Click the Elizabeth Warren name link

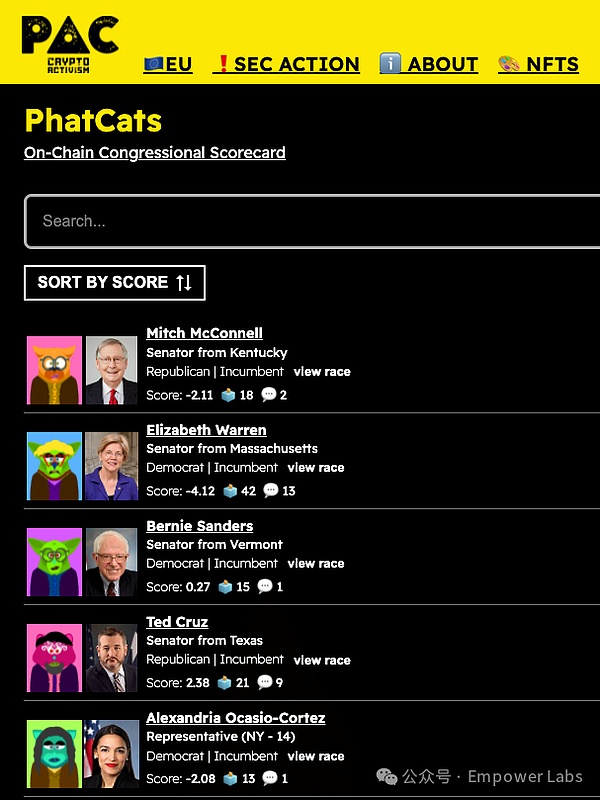206,430
